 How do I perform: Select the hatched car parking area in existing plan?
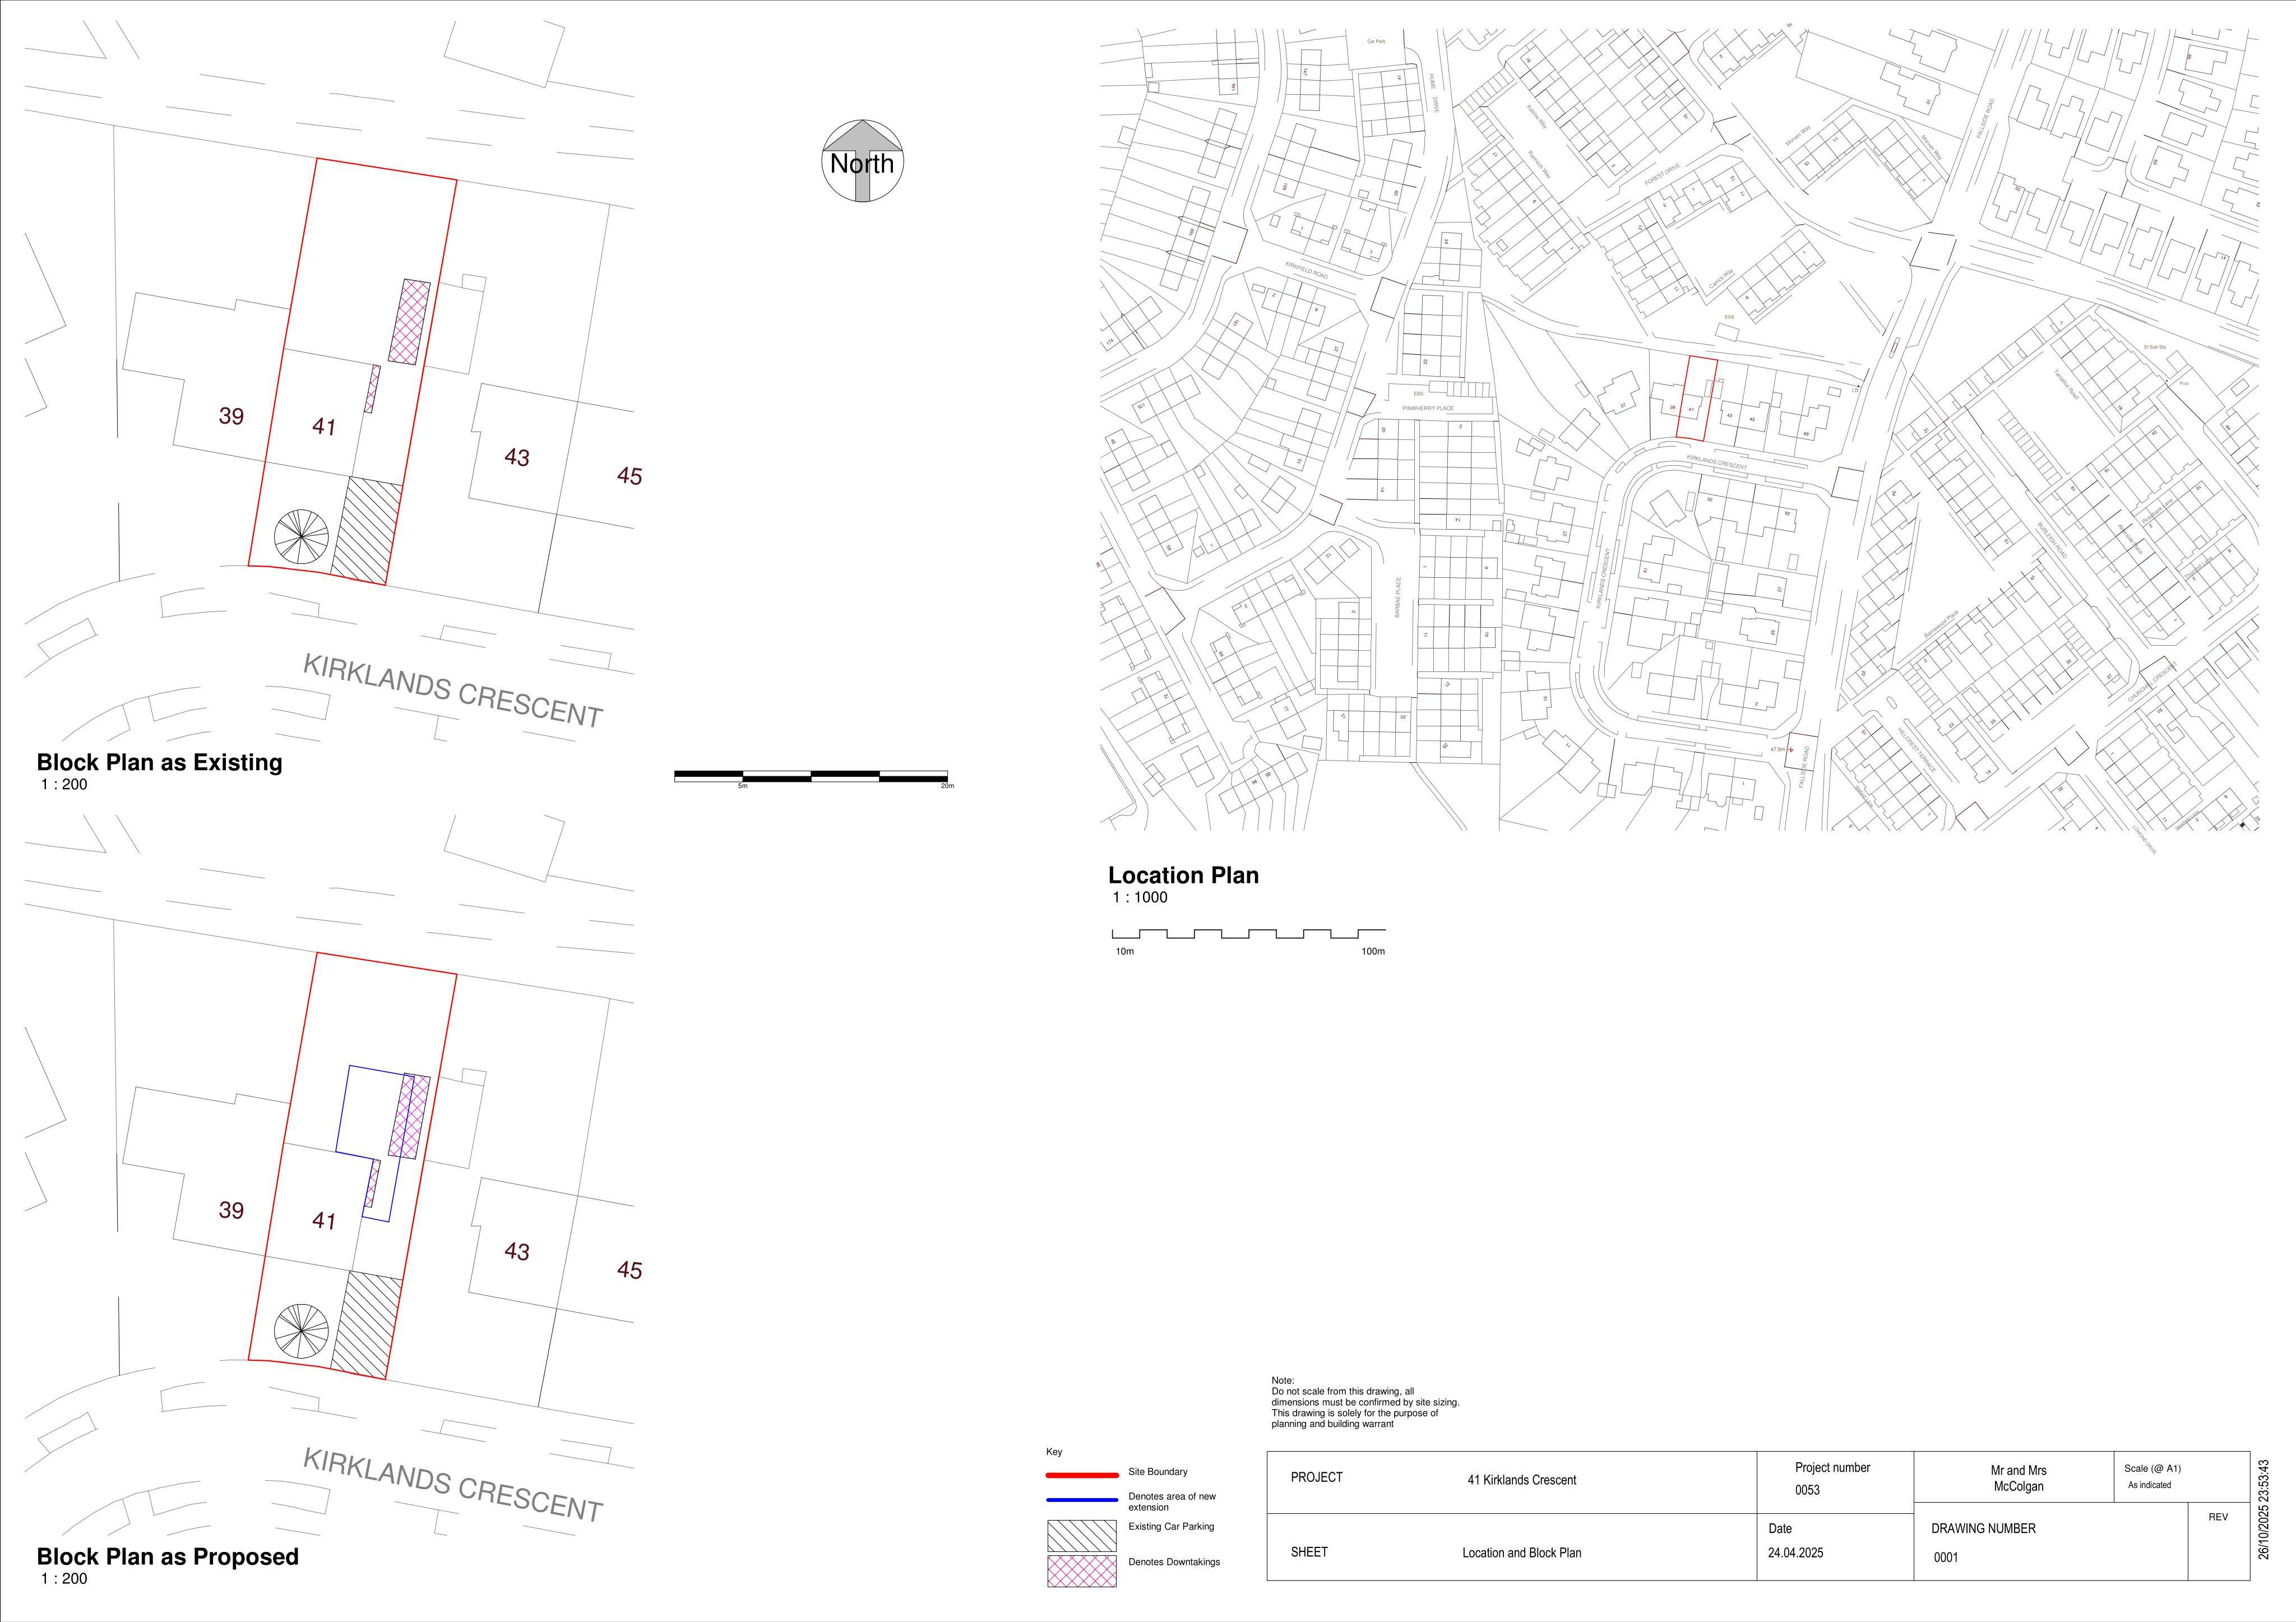pos(366,531)
